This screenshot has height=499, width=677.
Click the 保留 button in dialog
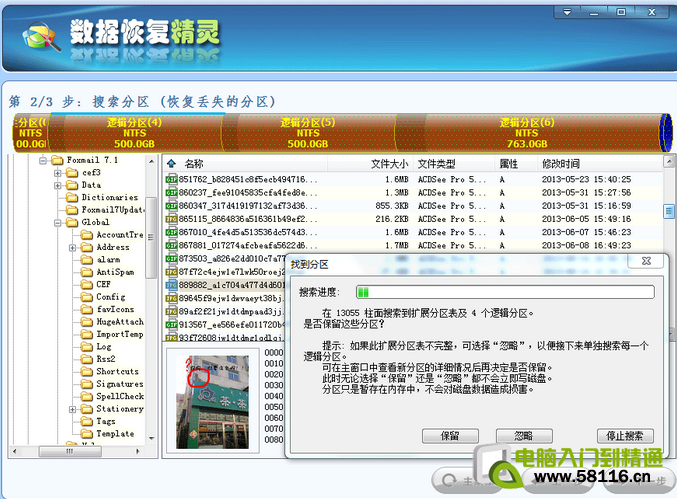pyautogui.click(x=450, y=436)
